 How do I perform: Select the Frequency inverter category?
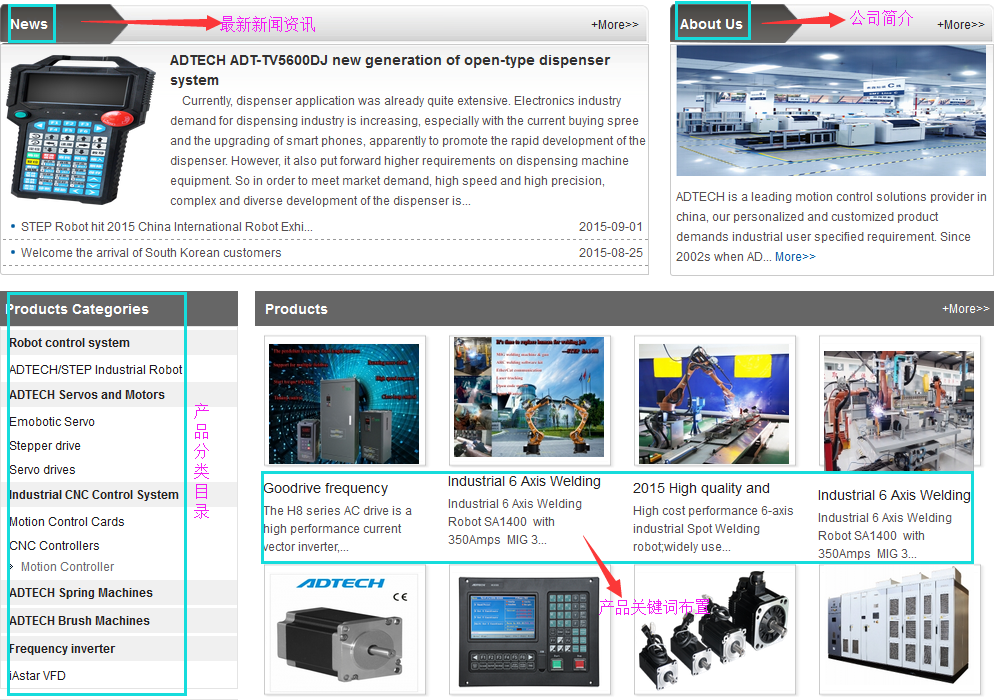62,649
